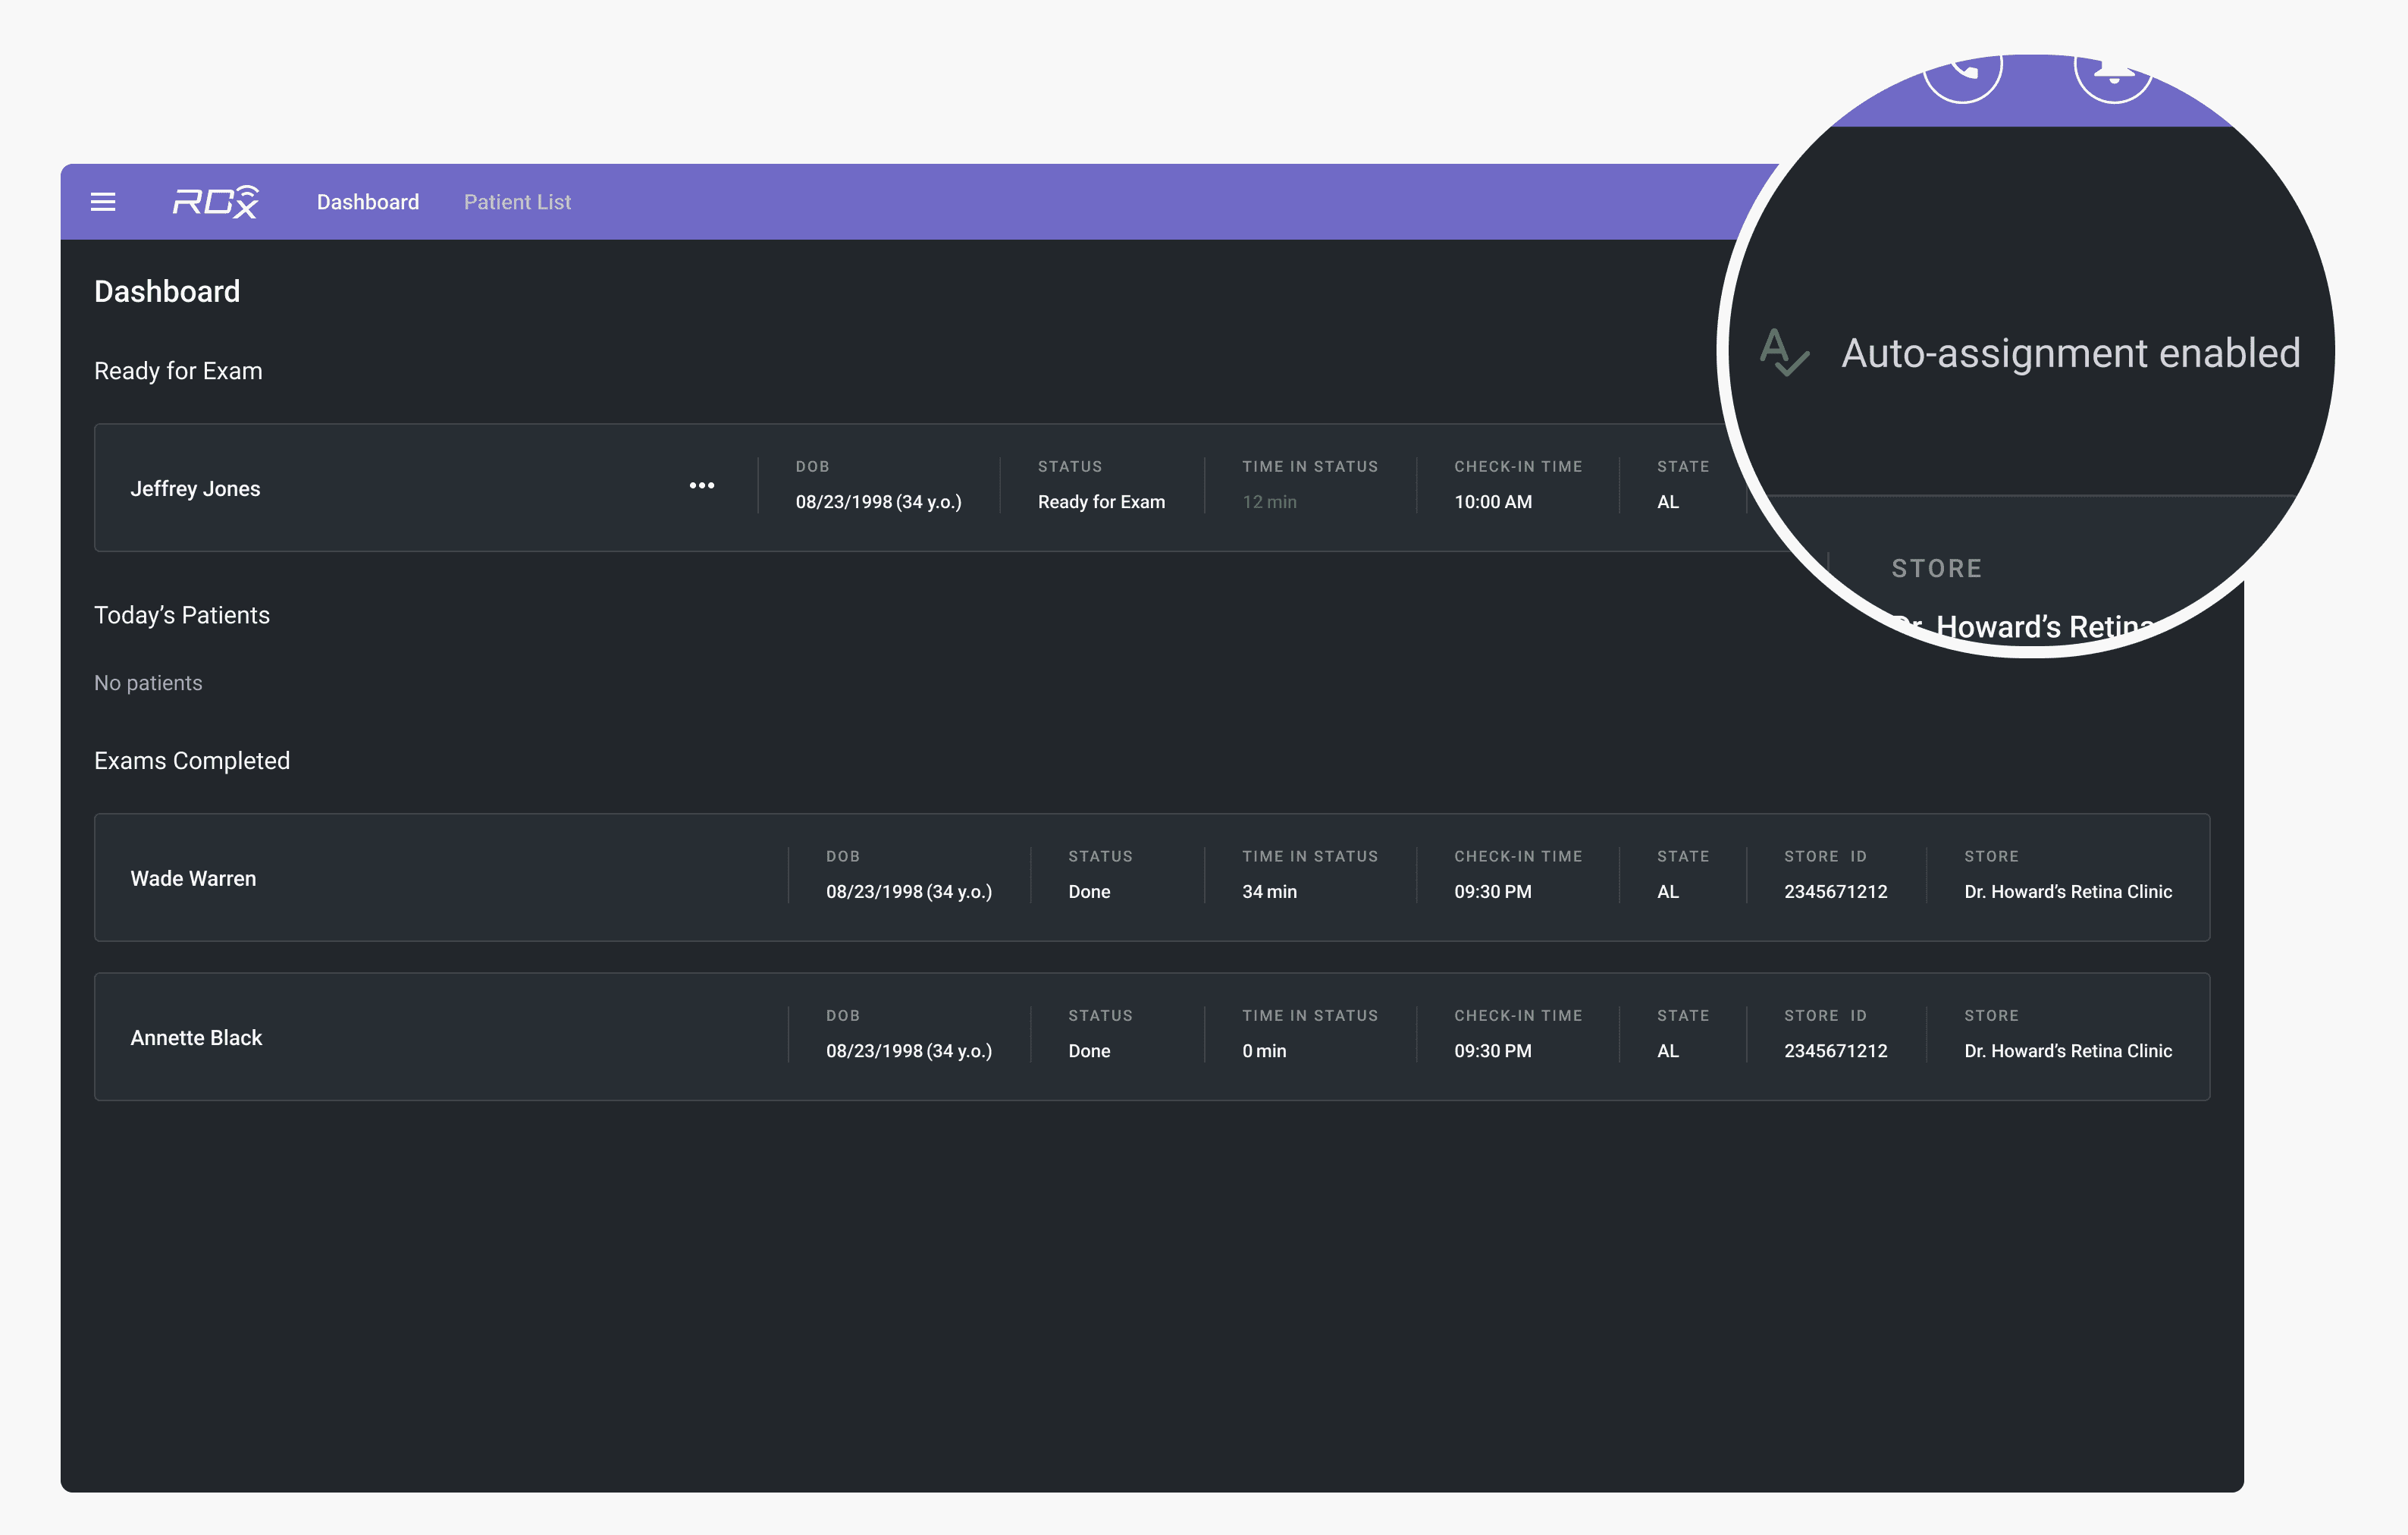
Task: Click the Ready for Exam section heading
Action: coord(178,371)
